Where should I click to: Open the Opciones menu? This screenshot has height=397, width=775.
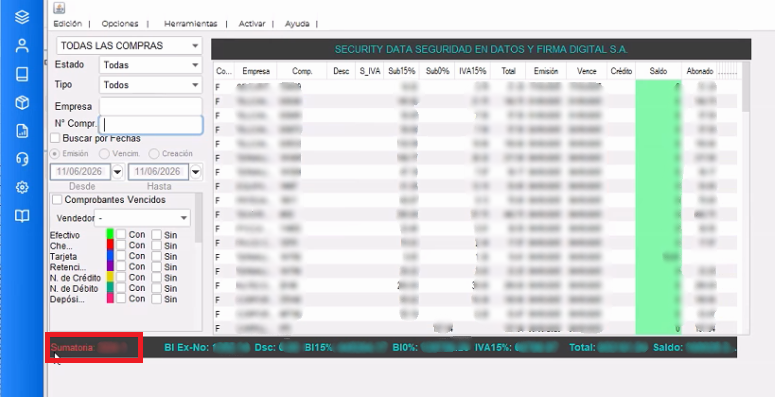click(120, 24)
